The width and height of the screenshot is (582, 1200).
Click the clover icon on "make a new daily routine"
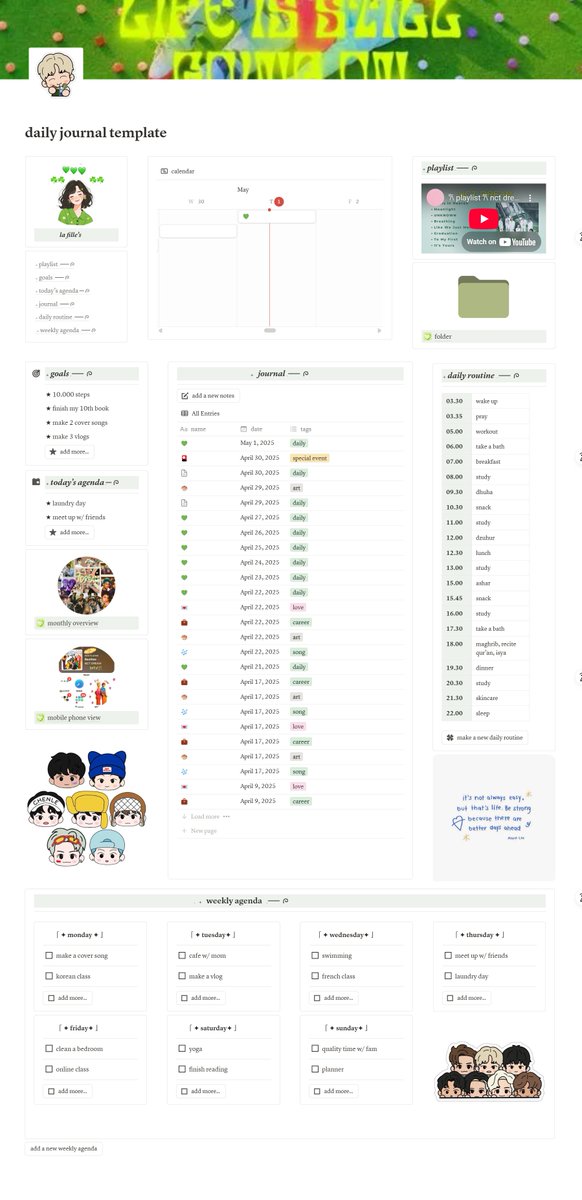pyautogui.click(x=449, y=737)
